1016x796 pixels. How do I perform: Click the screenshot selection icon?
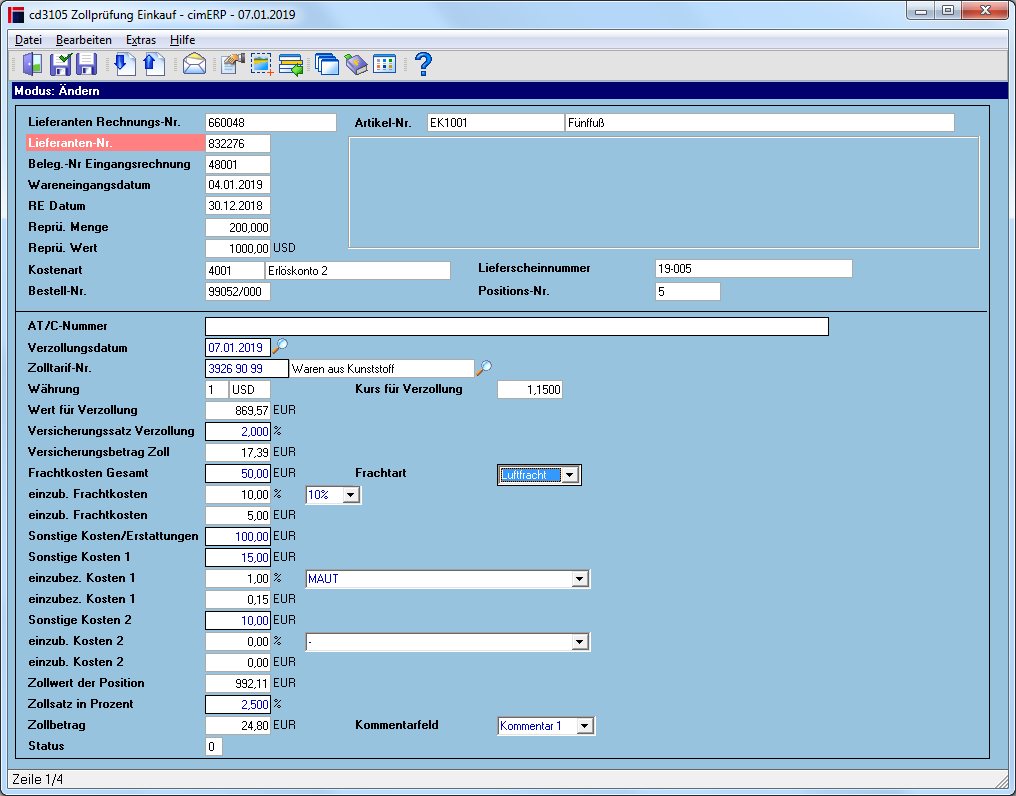click(262, 64)
